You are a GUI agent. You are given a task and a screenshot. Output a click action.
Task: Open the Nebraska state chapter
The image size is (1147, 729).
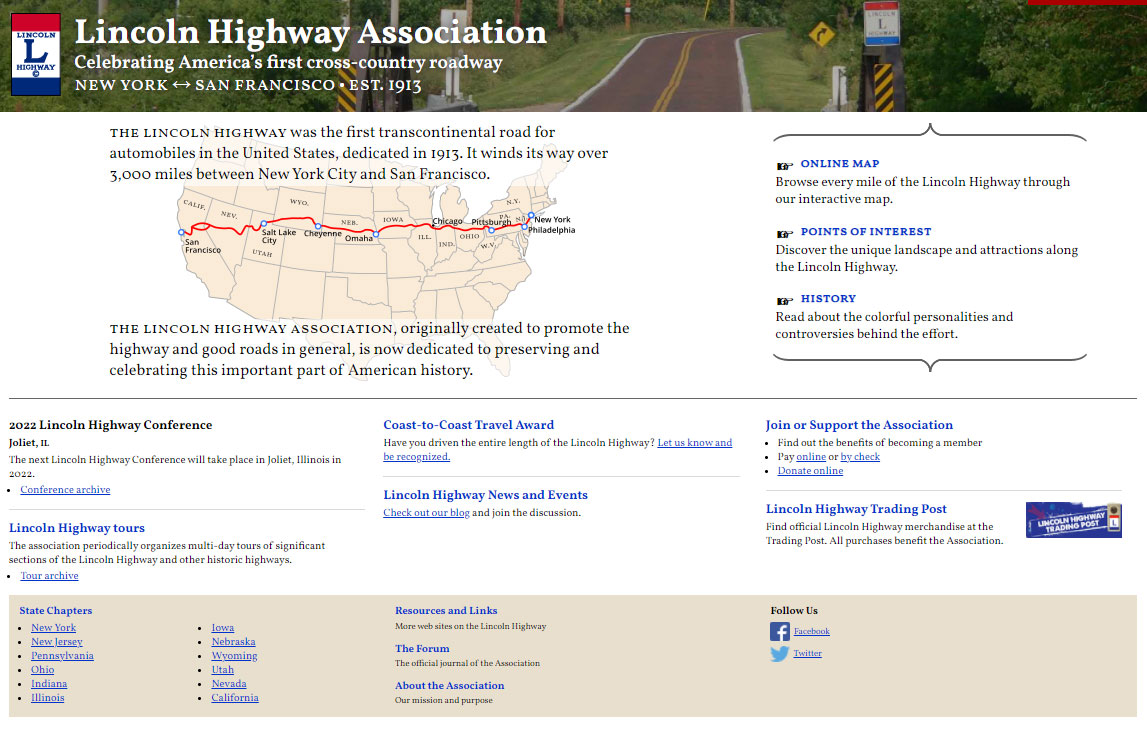point(233,642)
